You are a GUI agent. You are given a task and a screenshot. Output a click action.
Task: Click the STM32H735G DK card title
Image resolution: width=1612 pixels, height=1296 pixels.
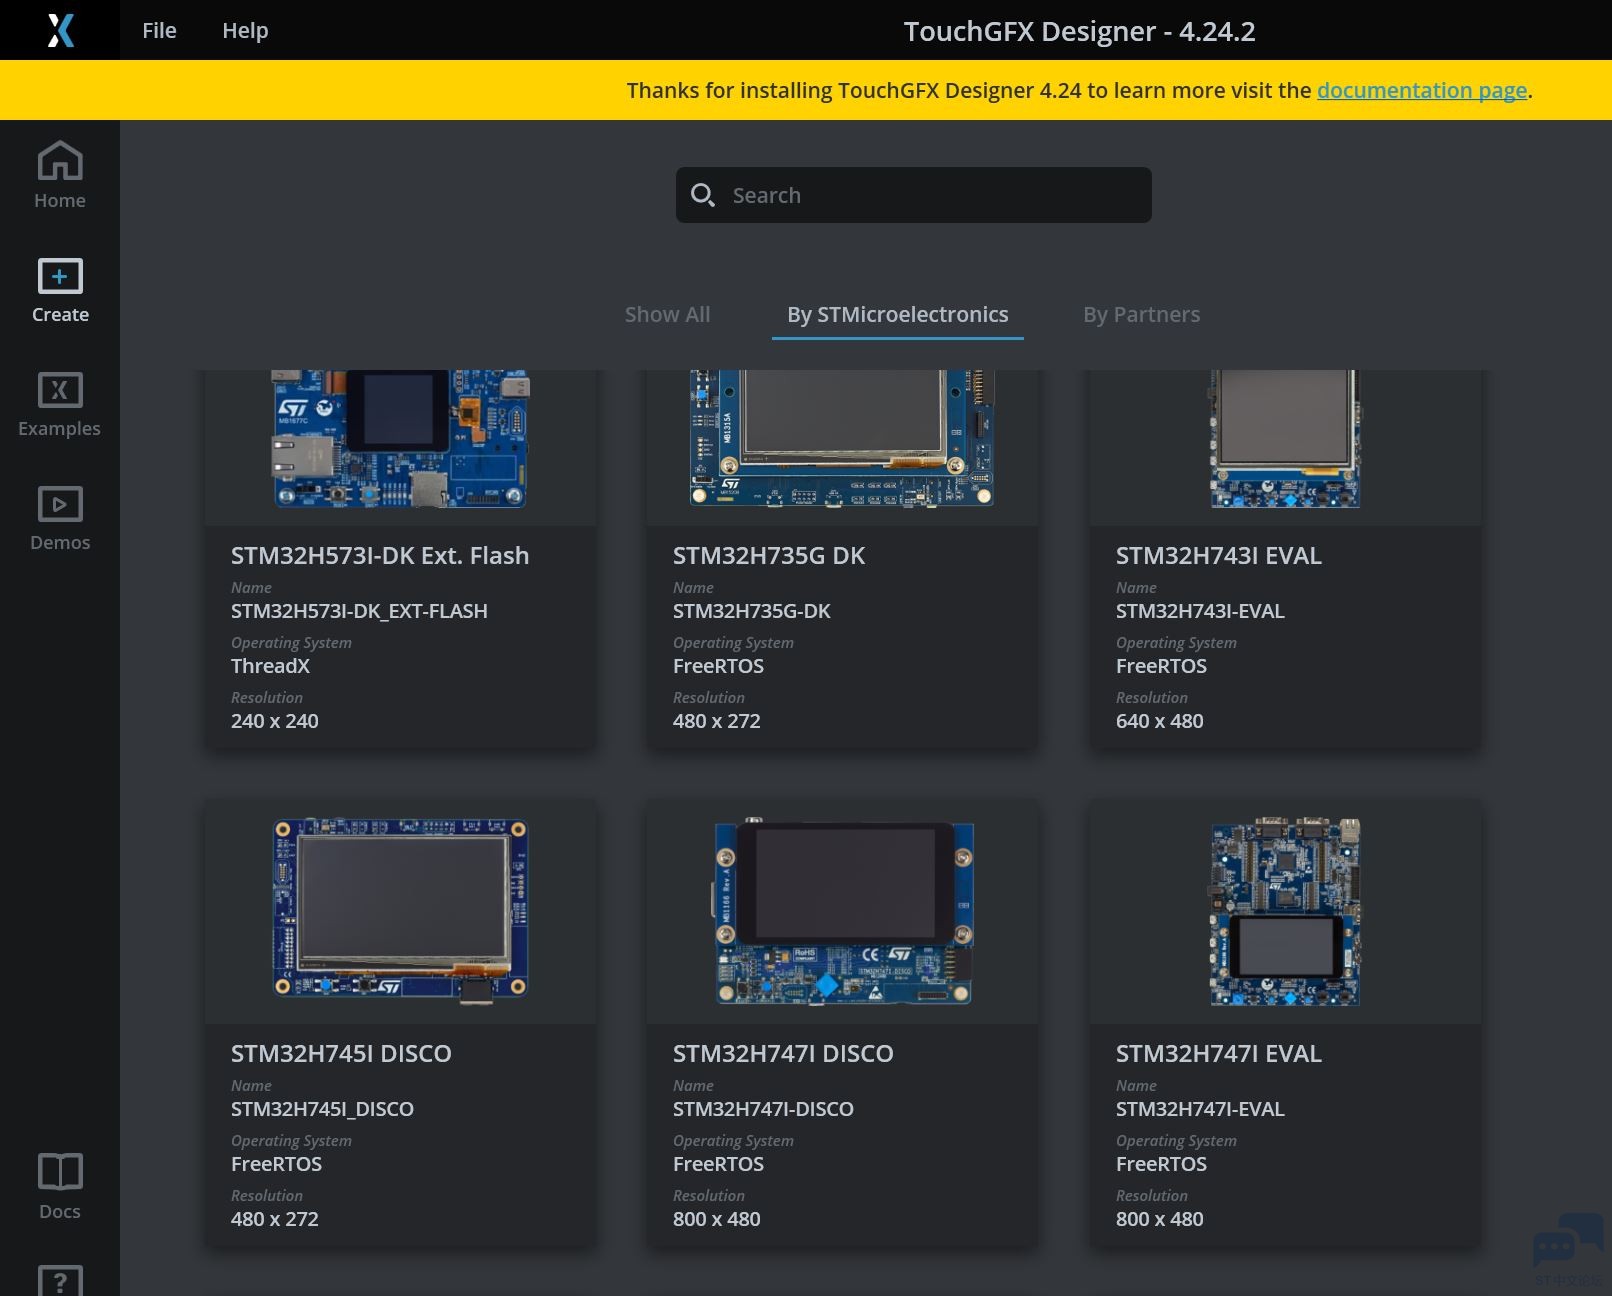click(x=769, y=555)
